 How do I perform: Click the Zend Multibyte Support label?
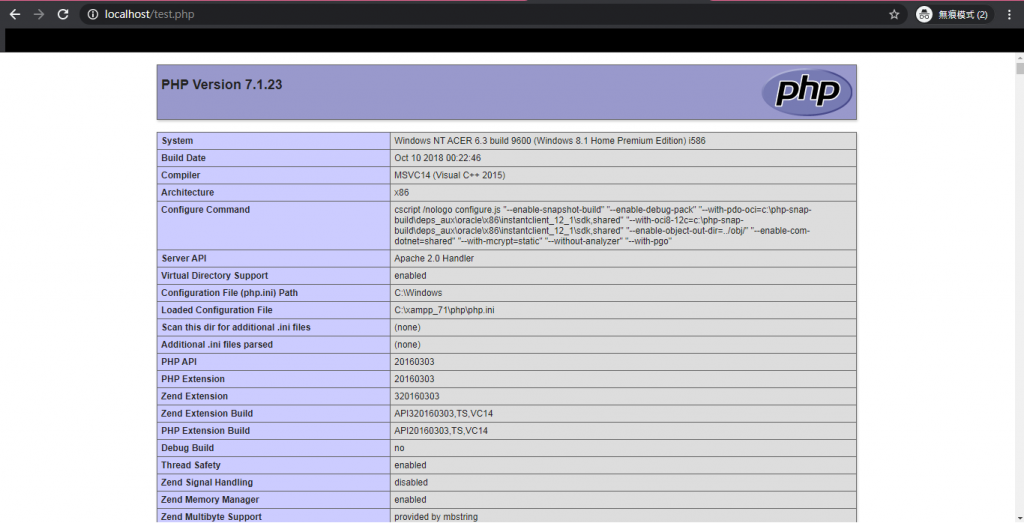click(212, 516)
